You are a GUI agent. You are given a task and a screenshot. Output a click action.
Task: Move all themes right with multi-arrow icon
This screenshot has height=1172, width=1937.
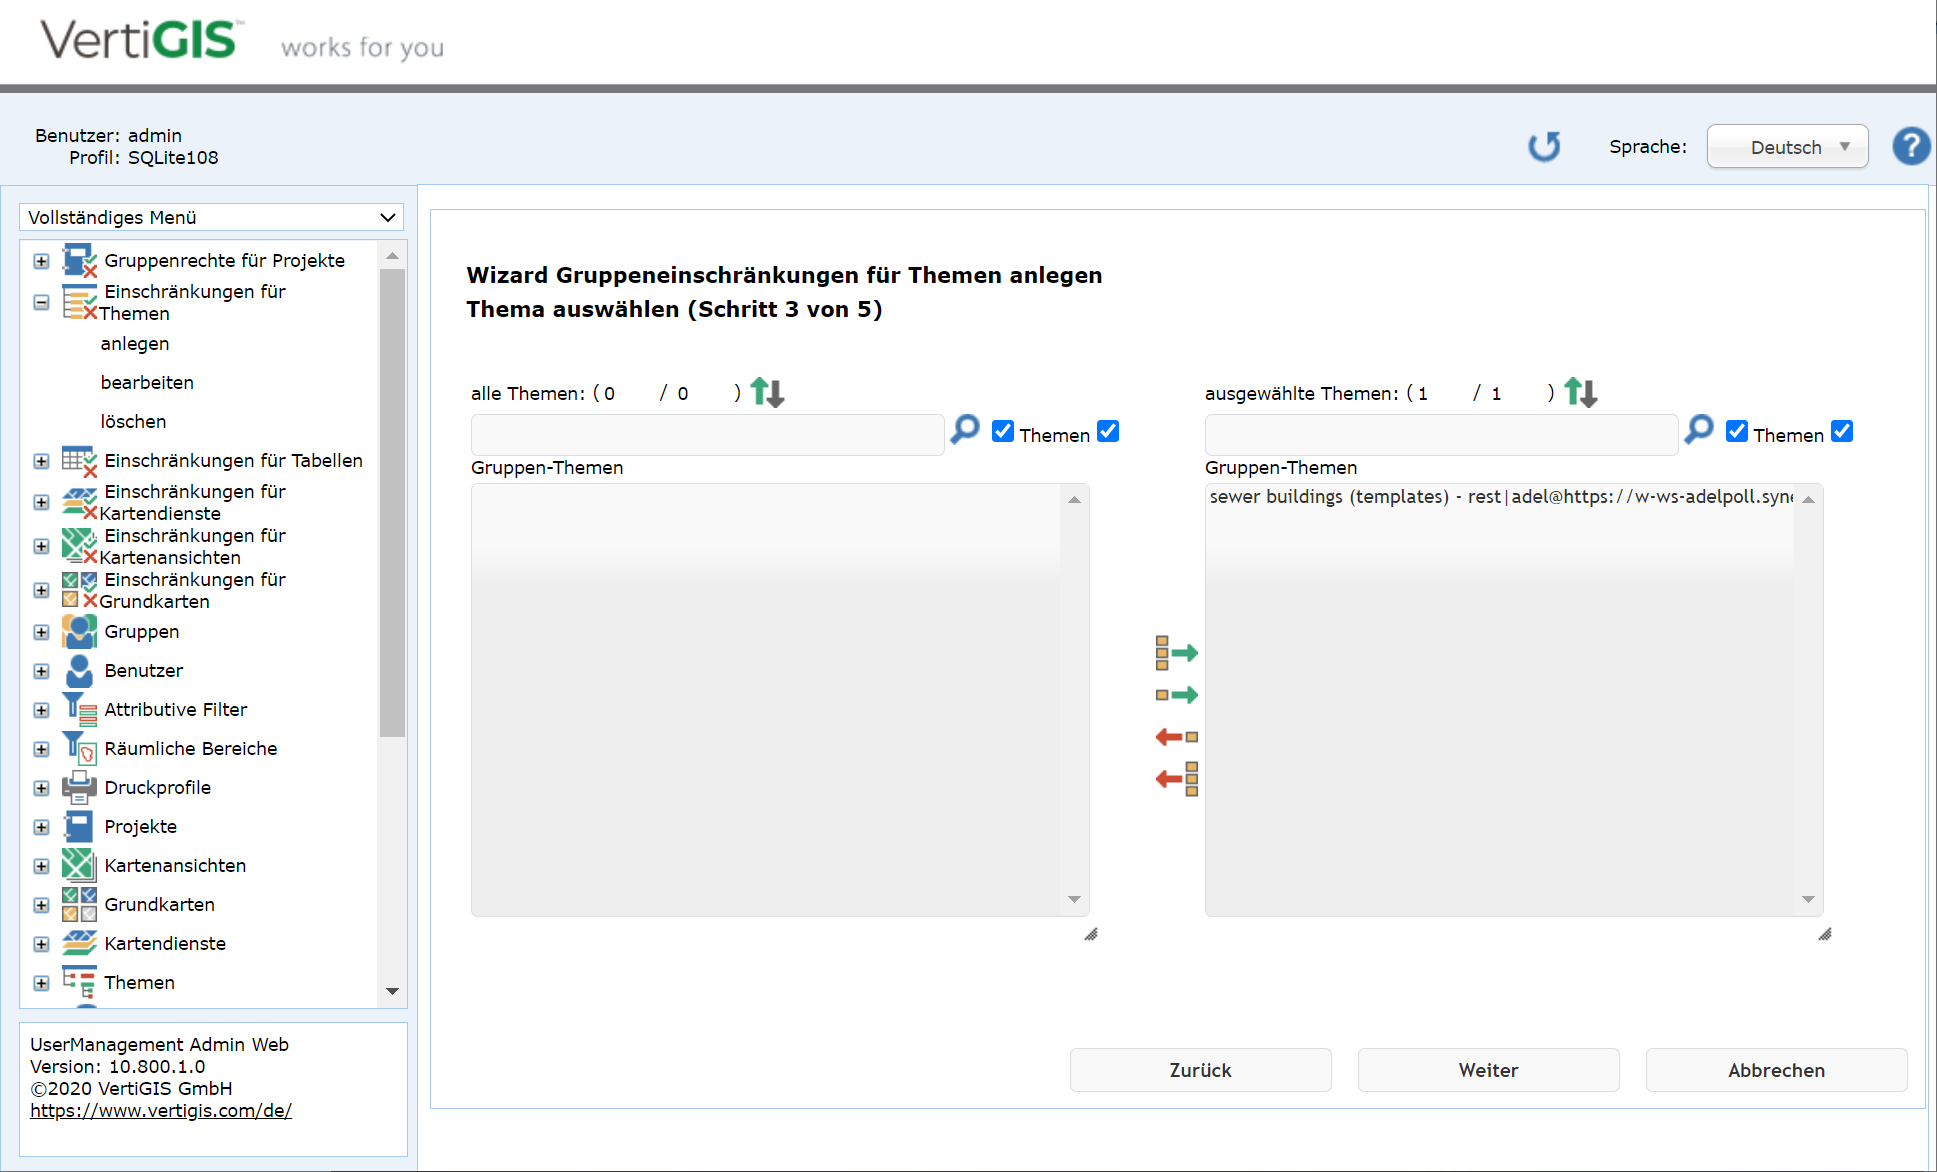point(1176,653)
